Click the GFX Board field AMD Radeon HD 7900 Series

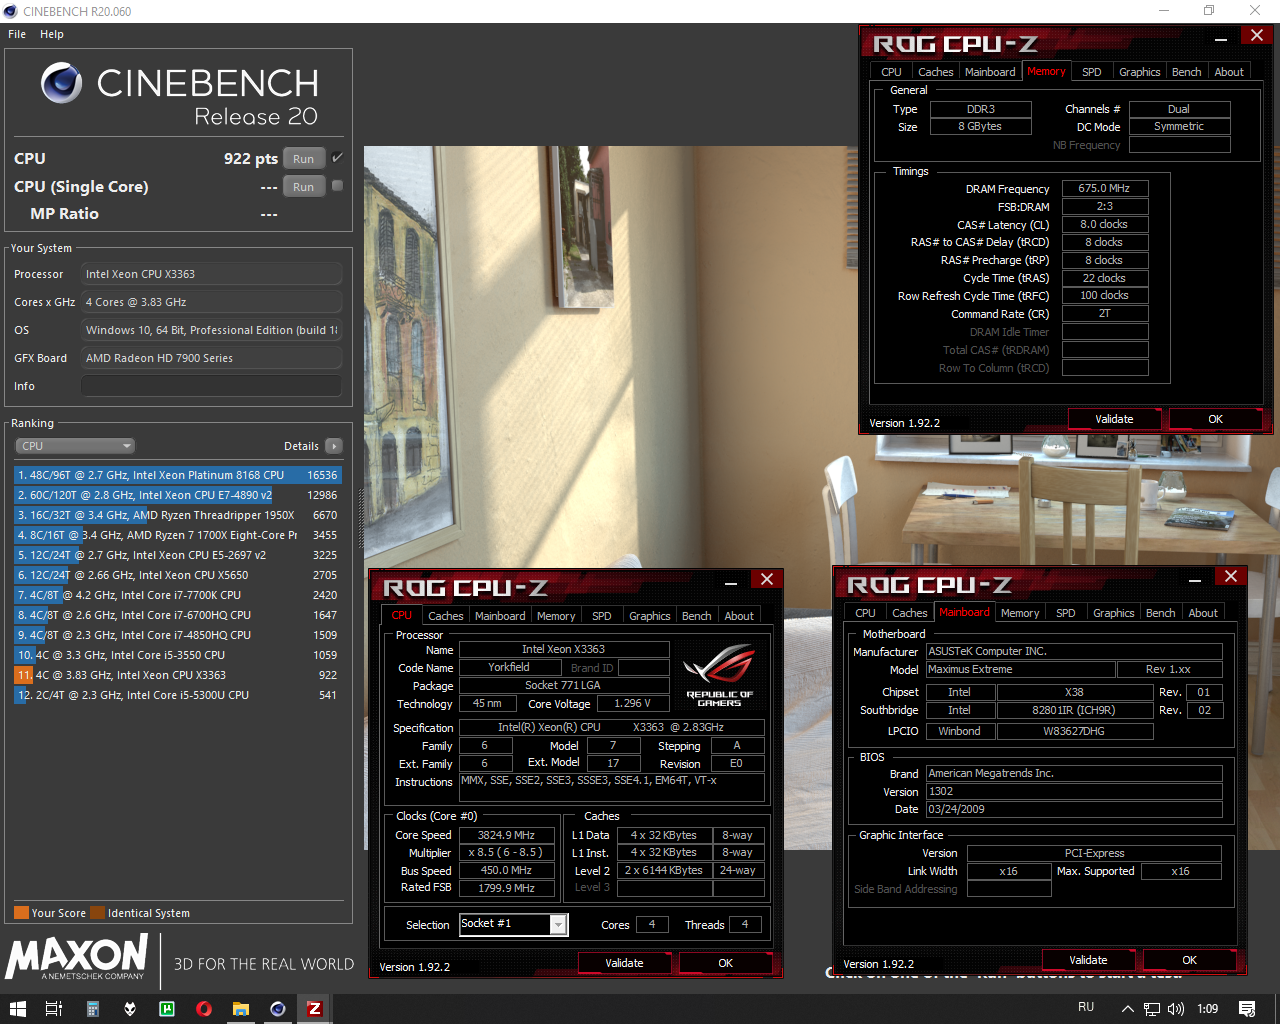[x=211, y=358]
